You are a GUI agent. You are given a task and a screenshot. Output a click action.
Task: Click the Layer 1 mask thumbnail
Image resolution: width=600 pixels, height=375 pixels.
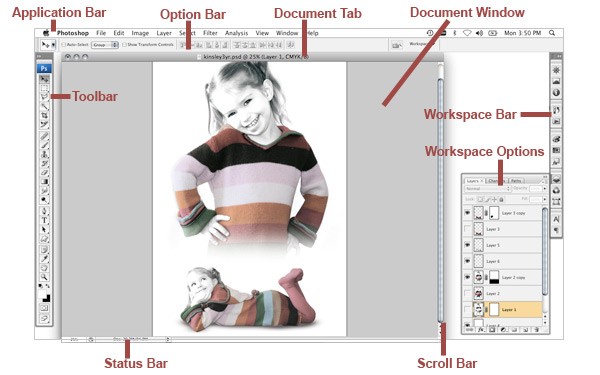494,309
